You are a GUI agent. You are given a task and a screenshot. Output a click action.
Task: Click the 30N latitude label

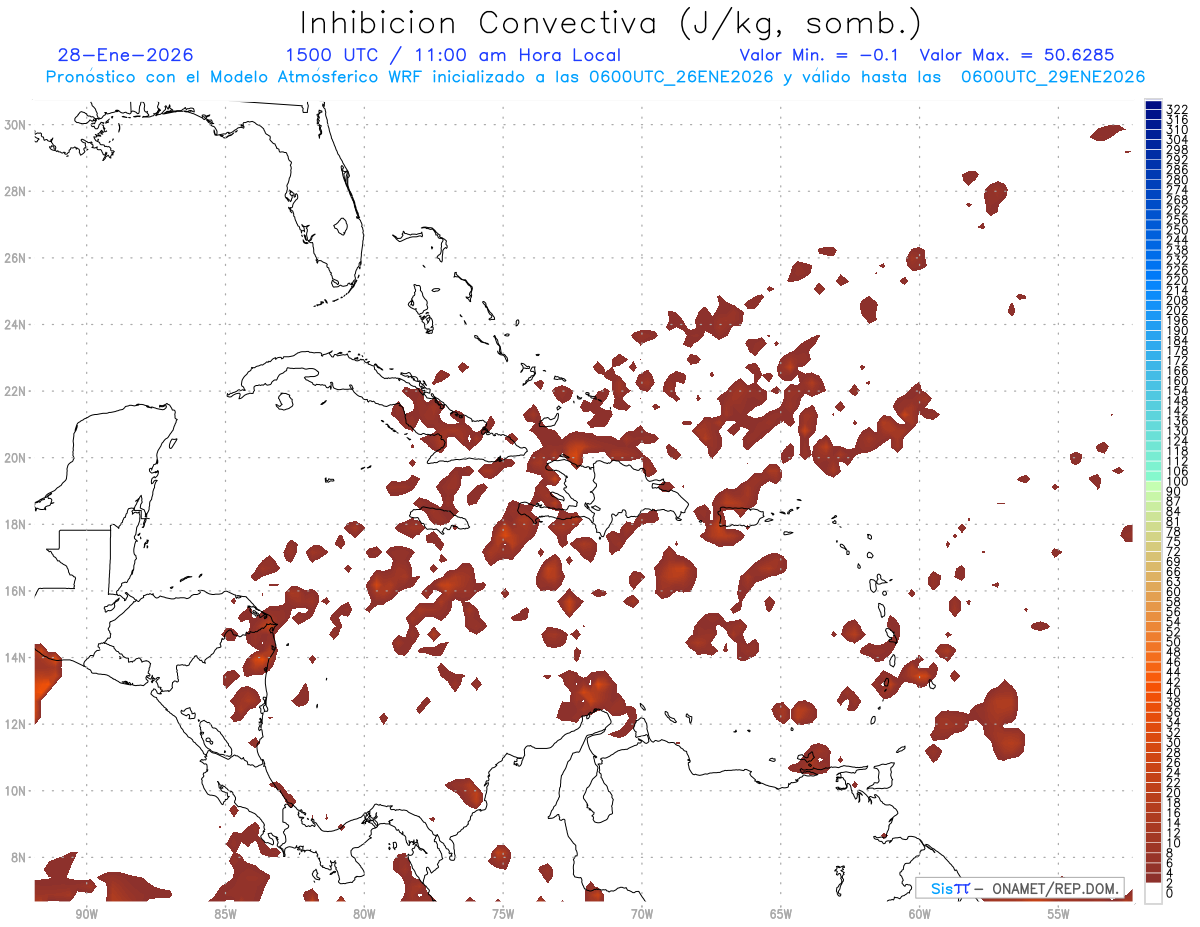click(16, 125)
